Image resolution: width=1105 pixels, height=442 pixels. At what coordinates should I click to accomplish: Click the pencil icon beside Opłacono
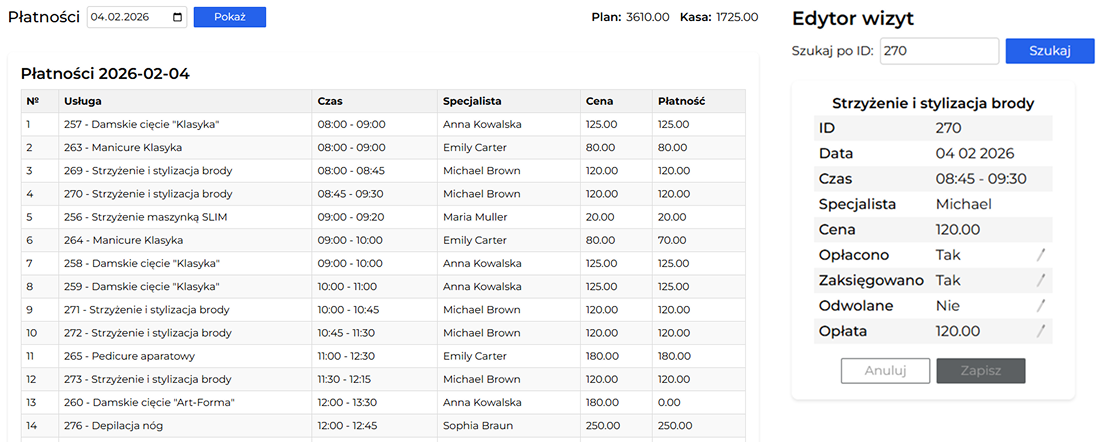(1041, 255)
